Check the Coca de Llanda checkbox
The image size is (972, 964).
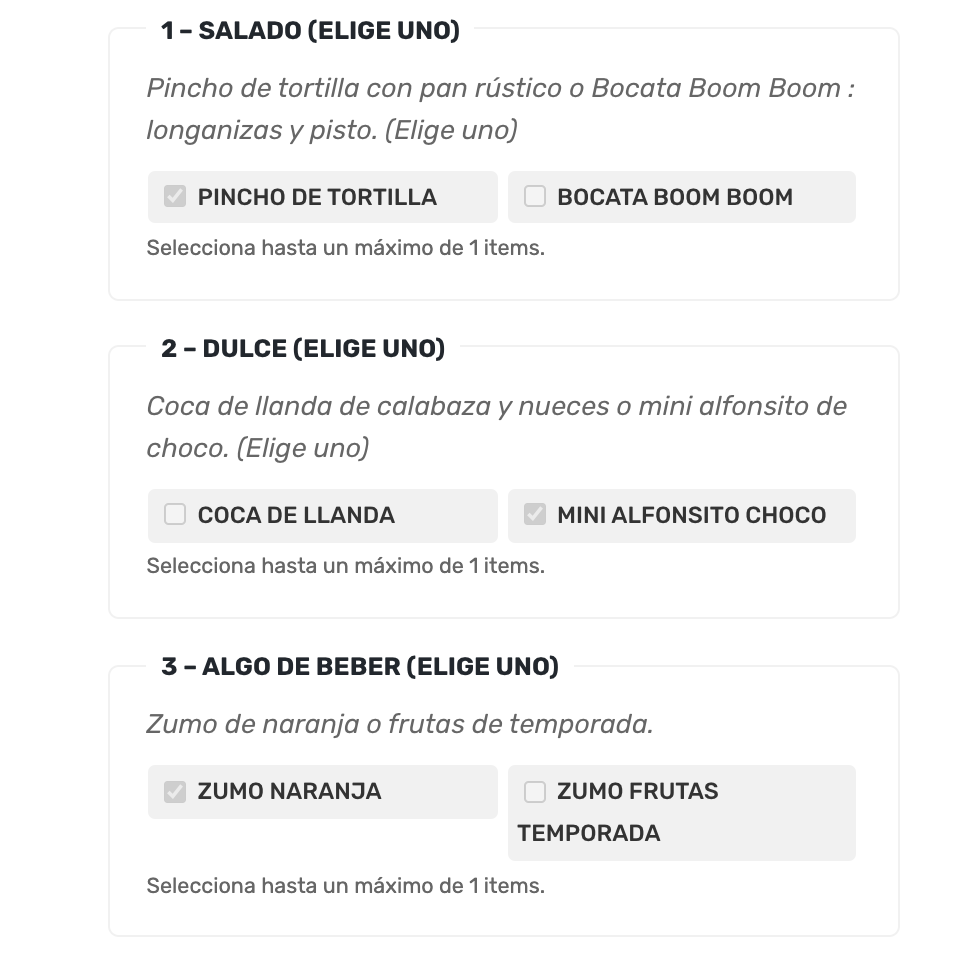coord(175,515)
